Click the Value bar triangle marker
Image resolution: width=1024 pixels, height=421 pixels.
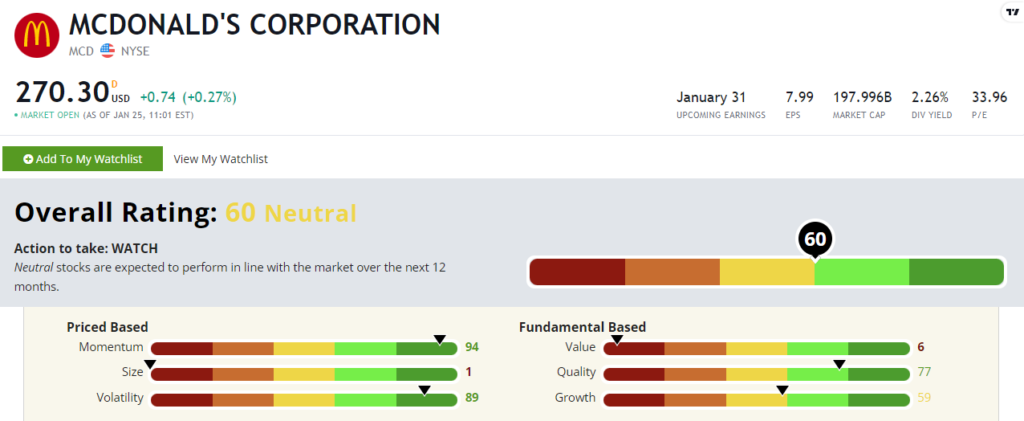(x=616, y=339)
